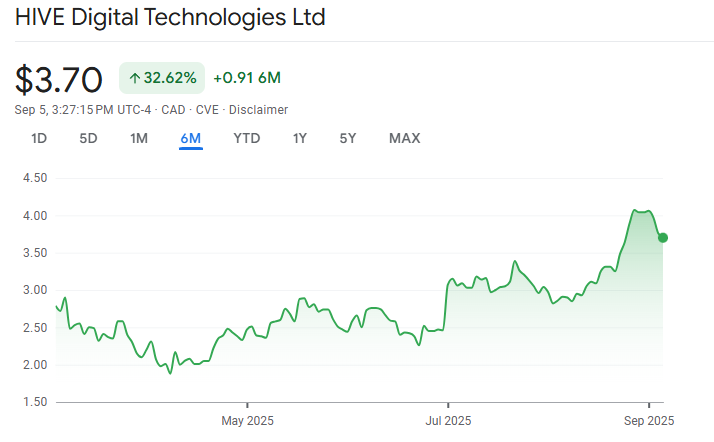The height and width of the screenshot is (442, 714).
Task: Click the +0.91 6M change text
Action: click(247, 78)
